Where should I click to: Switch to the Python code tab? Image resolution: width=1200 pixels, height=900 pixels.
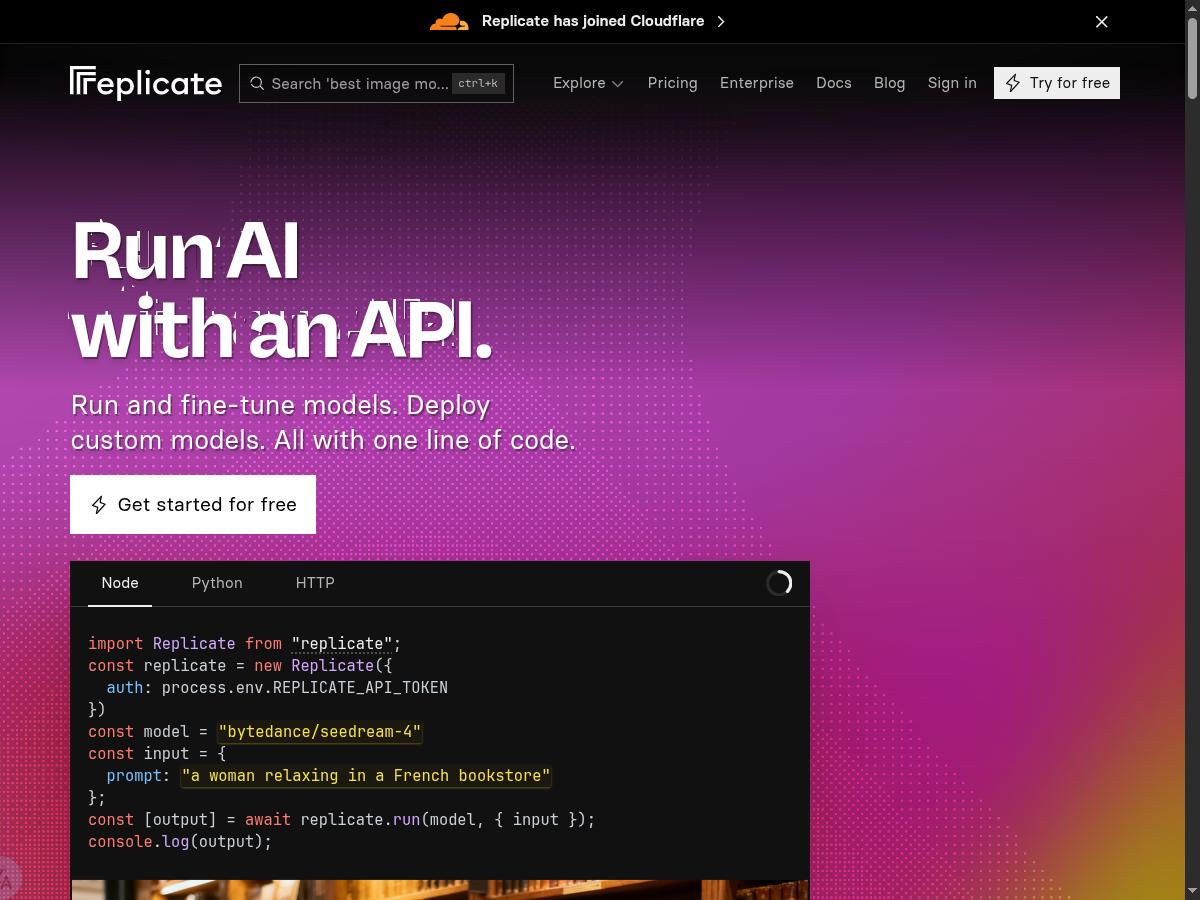(217, 583)
